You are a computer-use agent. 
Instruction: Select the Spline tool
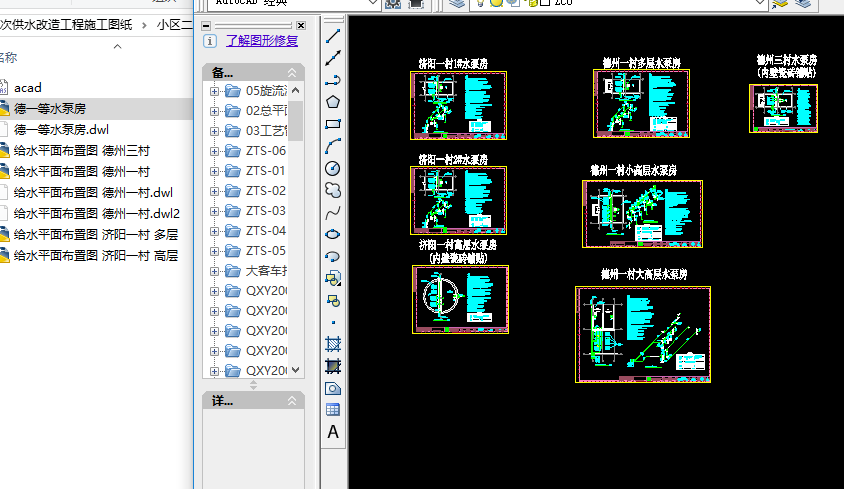[333, 213]
